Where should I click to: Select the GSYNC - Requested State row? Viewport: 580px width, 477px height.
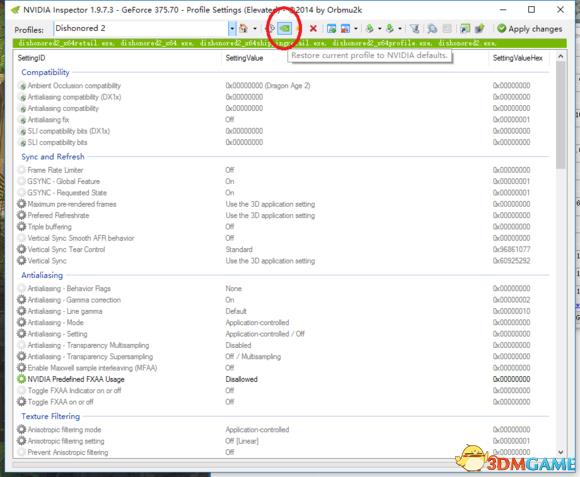tap(284, 193)
